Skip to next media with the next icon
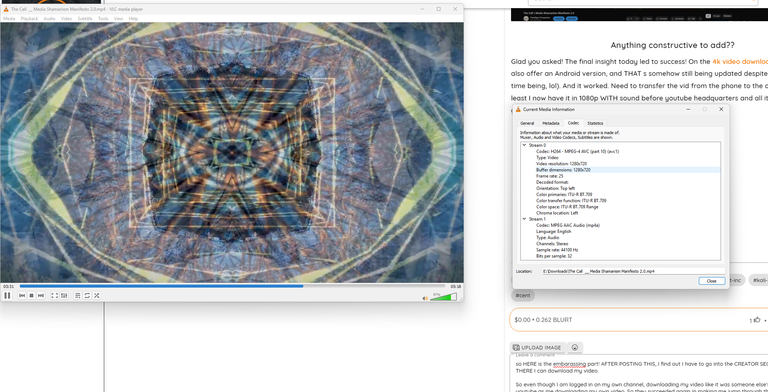 41,295
